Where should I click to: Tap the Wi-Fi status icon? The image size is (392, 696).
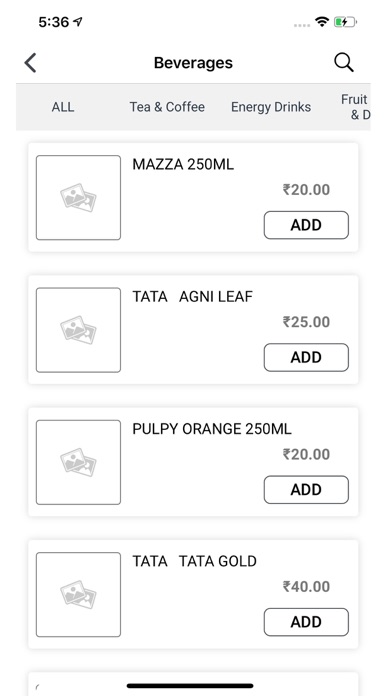[x=321, y=21]
